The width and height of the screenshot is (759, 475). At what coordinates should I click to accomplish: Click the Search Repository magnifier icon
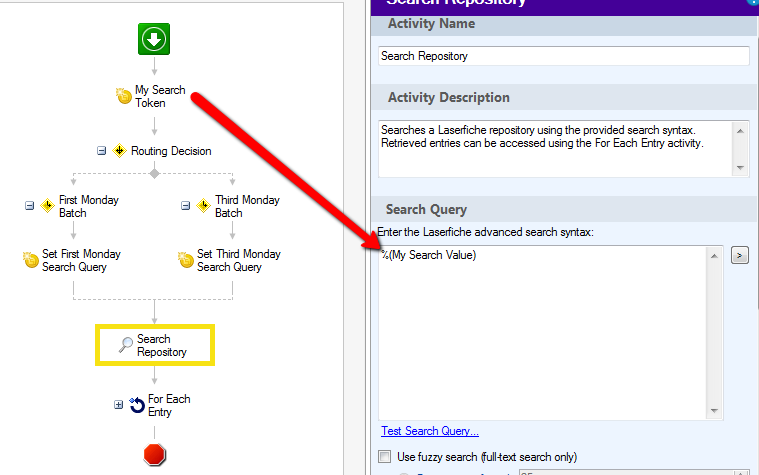point(126,345)
